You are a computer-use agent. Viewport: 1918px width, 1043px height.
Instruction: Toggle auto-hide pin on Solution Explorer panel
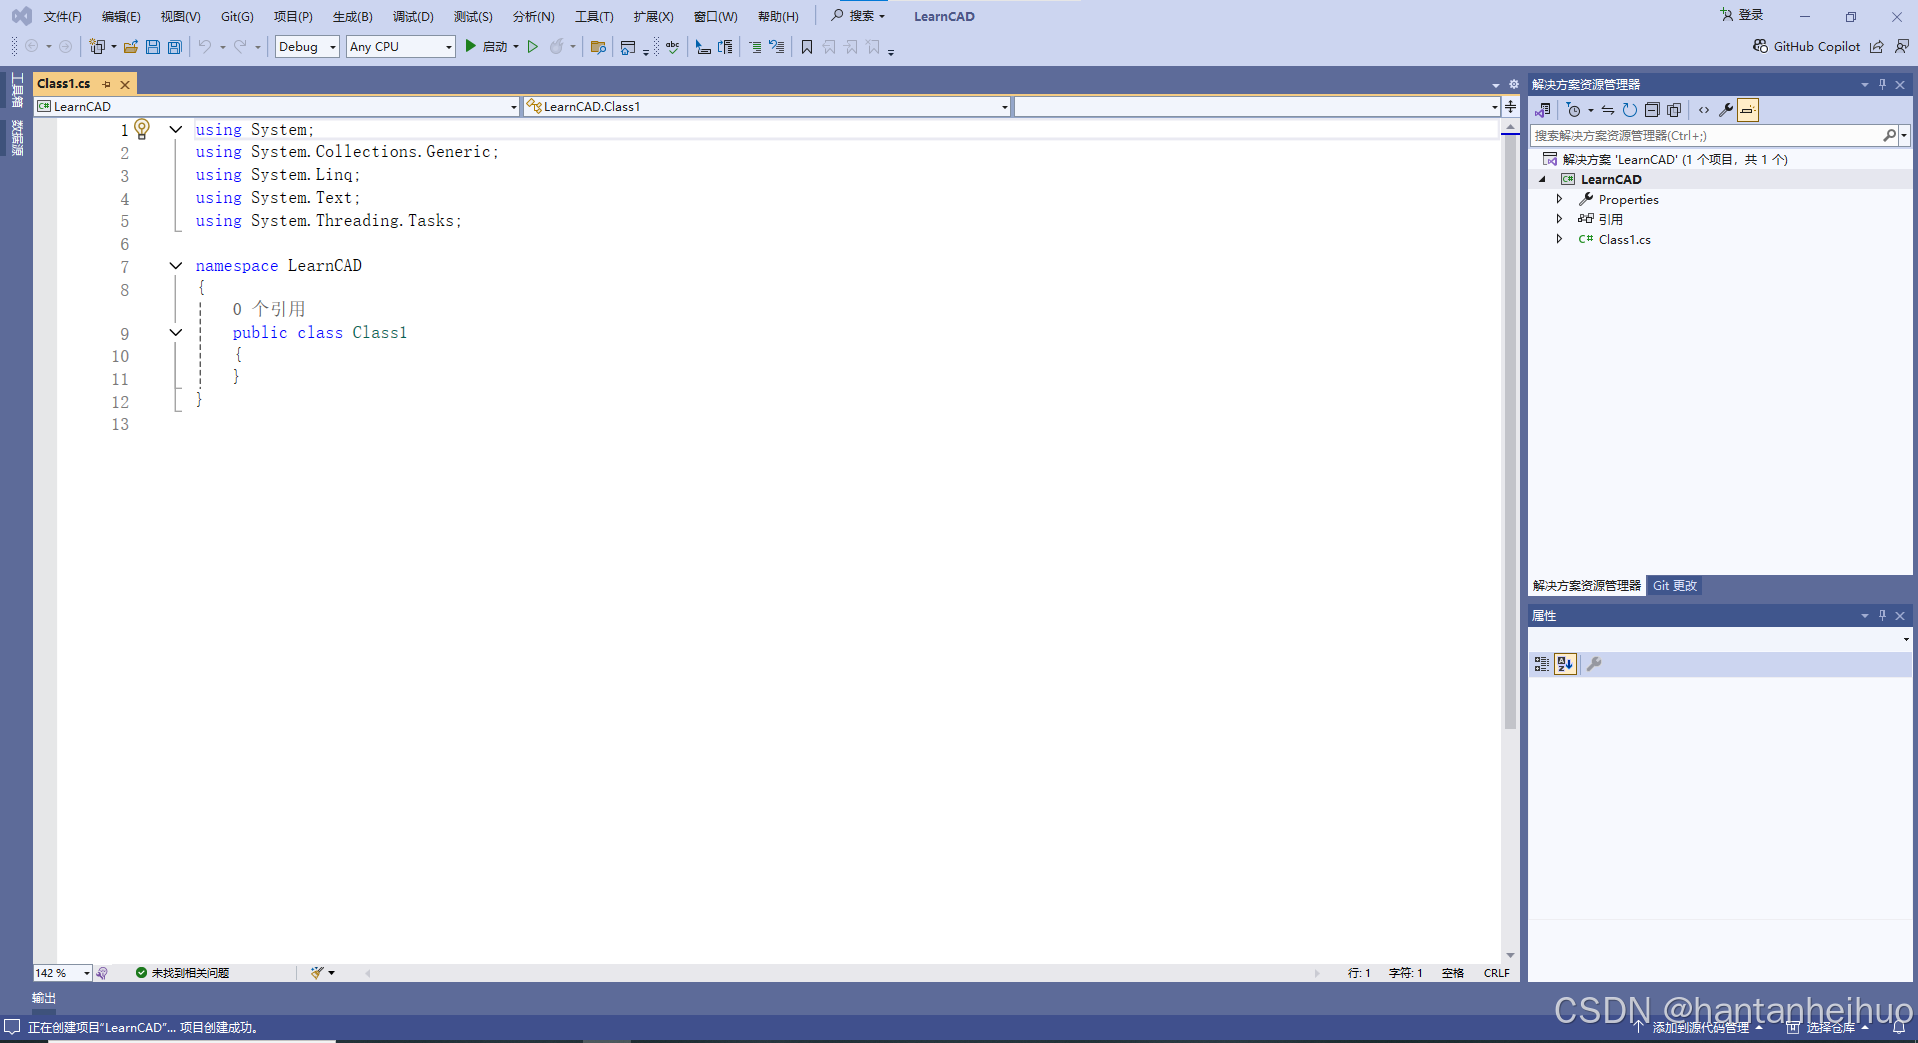pos(1882,84)
